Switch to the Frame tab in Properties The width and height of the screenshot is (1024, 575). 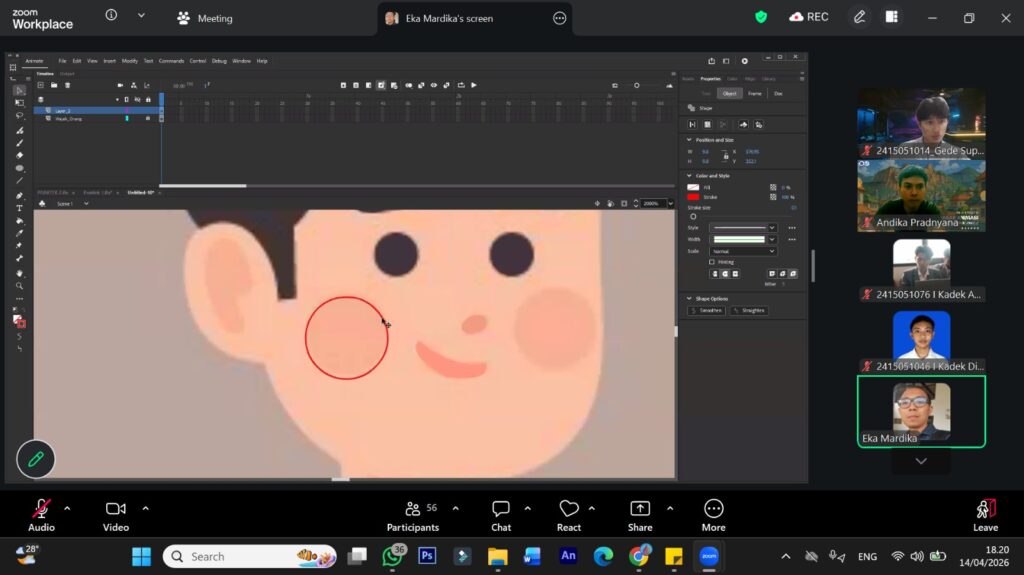pyautogui.click(x=755, y=93)
